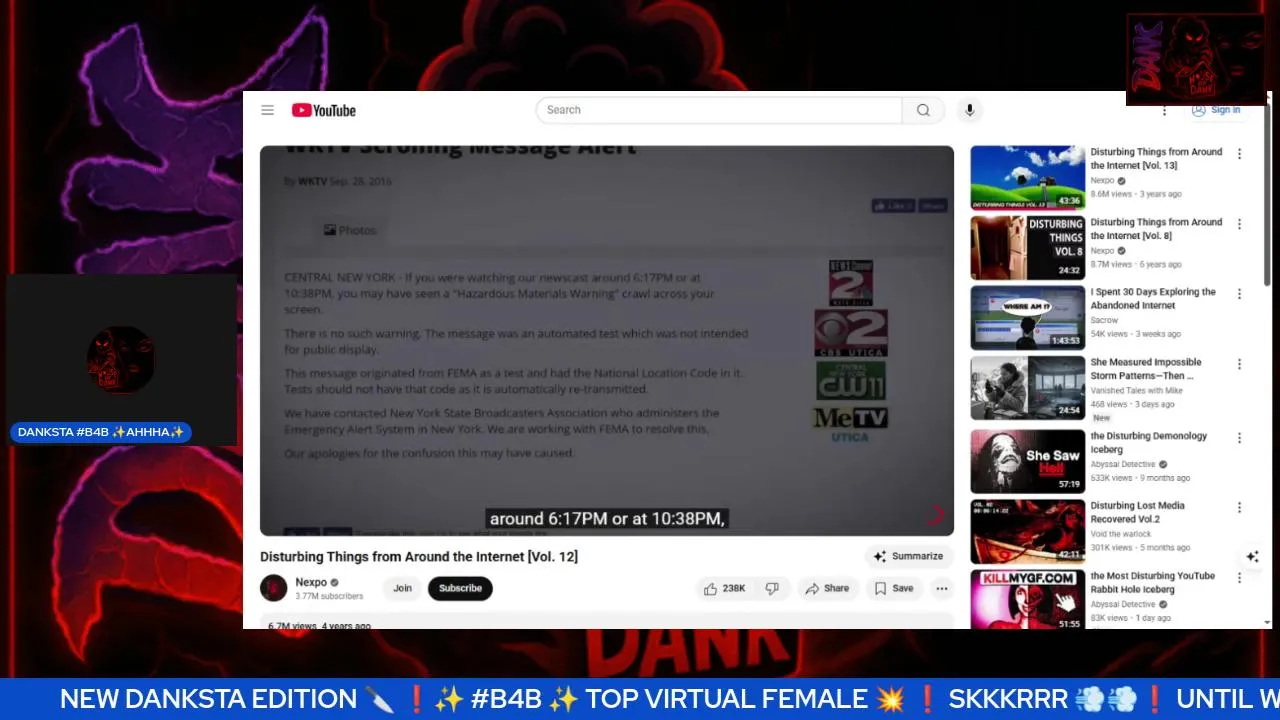Click the search magnifier button
The image size is (1280, 720).
coord(923,110)
